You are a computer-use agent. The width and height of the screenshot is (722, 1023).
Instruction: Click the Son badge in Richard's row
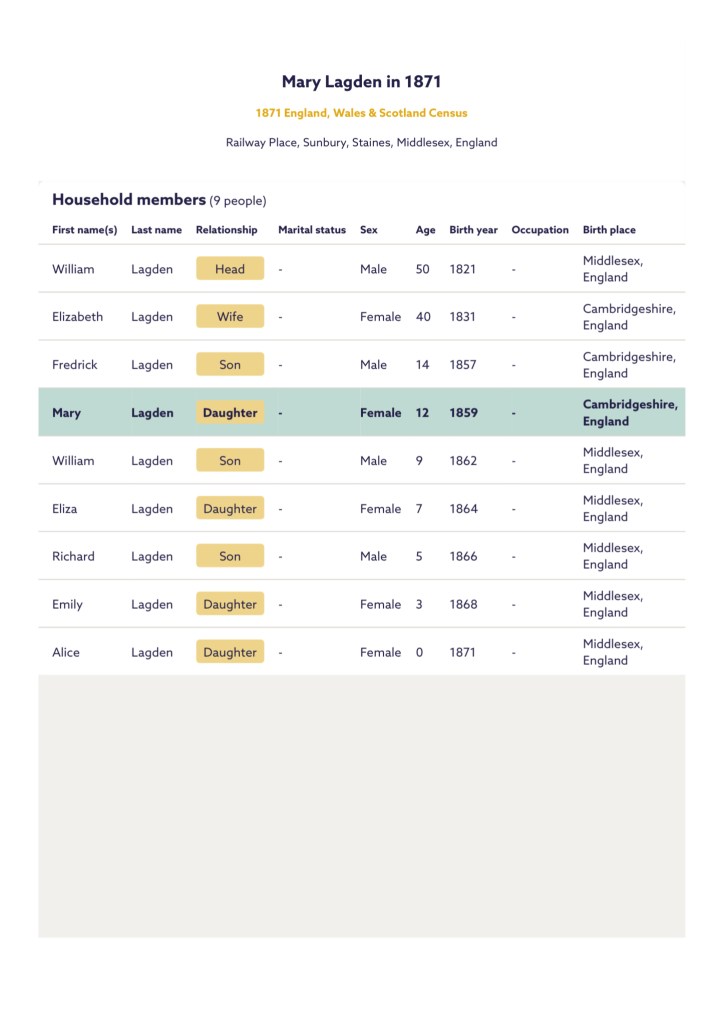(230, 557)
